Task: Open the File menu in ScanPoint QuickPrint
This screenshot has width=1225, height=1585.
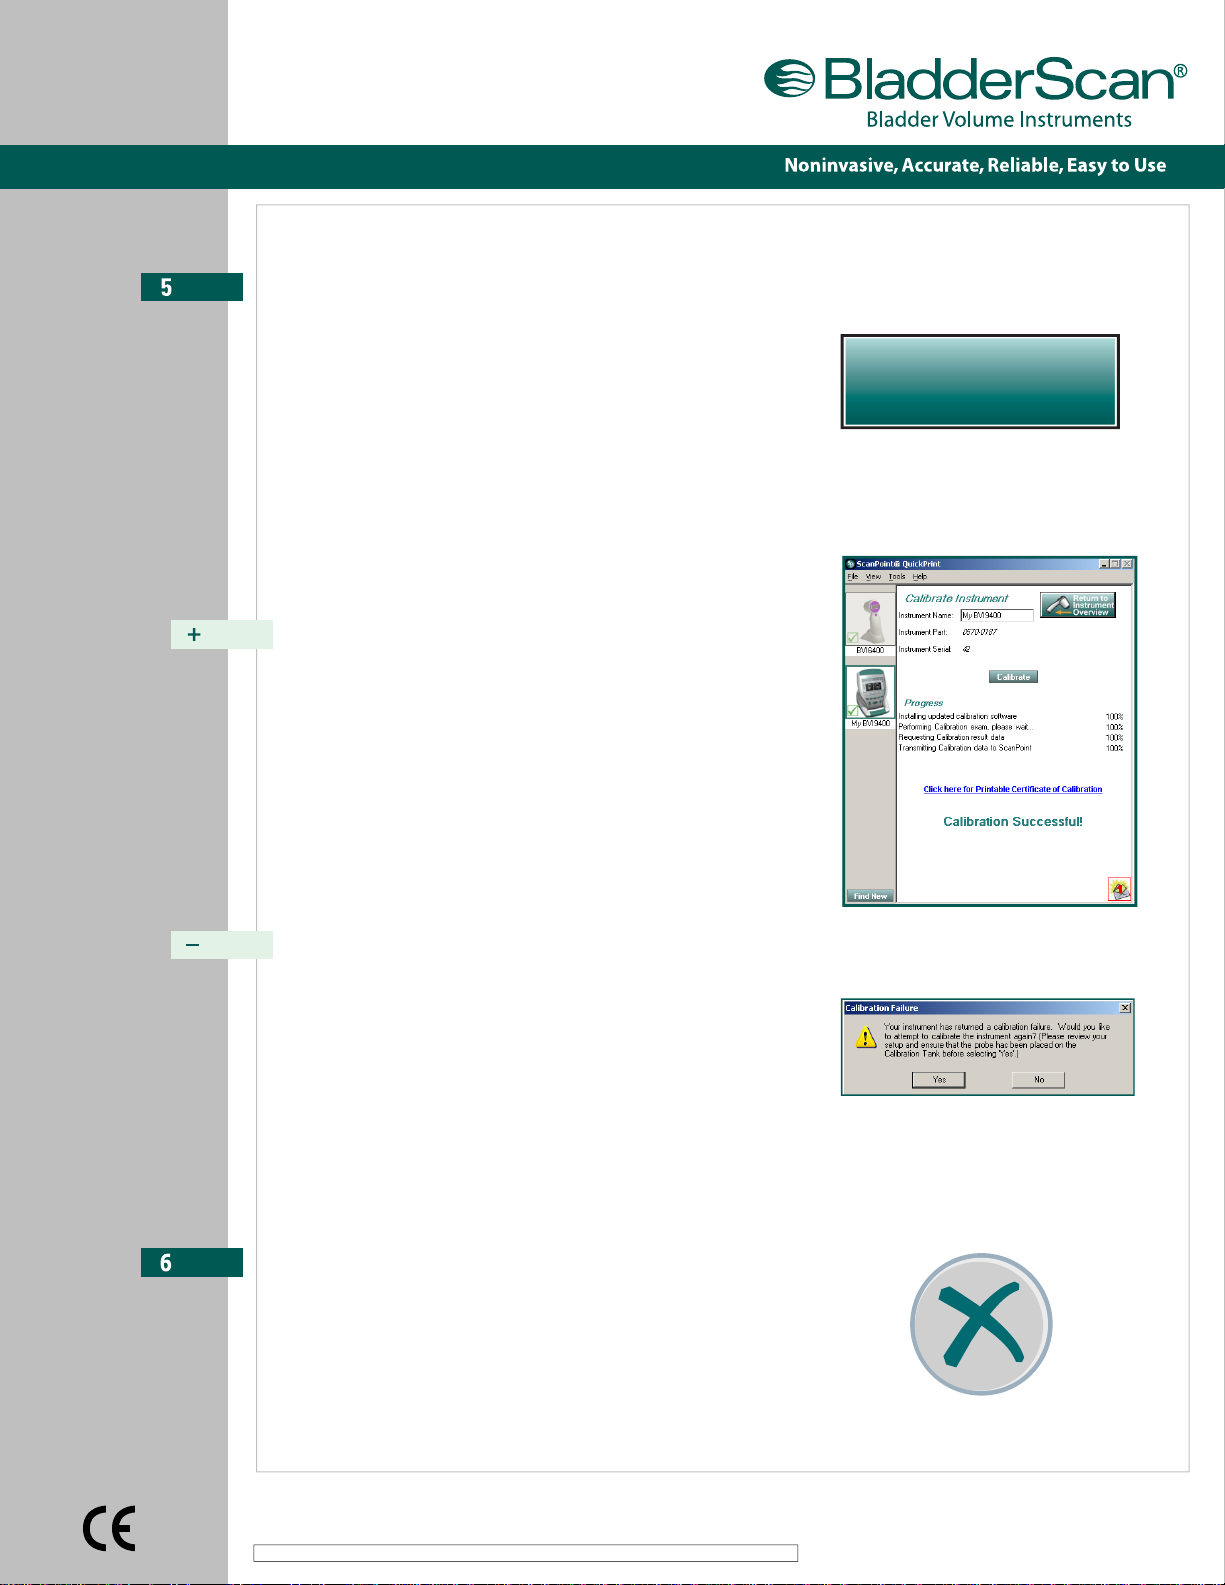Action: (x=853, y=577)
